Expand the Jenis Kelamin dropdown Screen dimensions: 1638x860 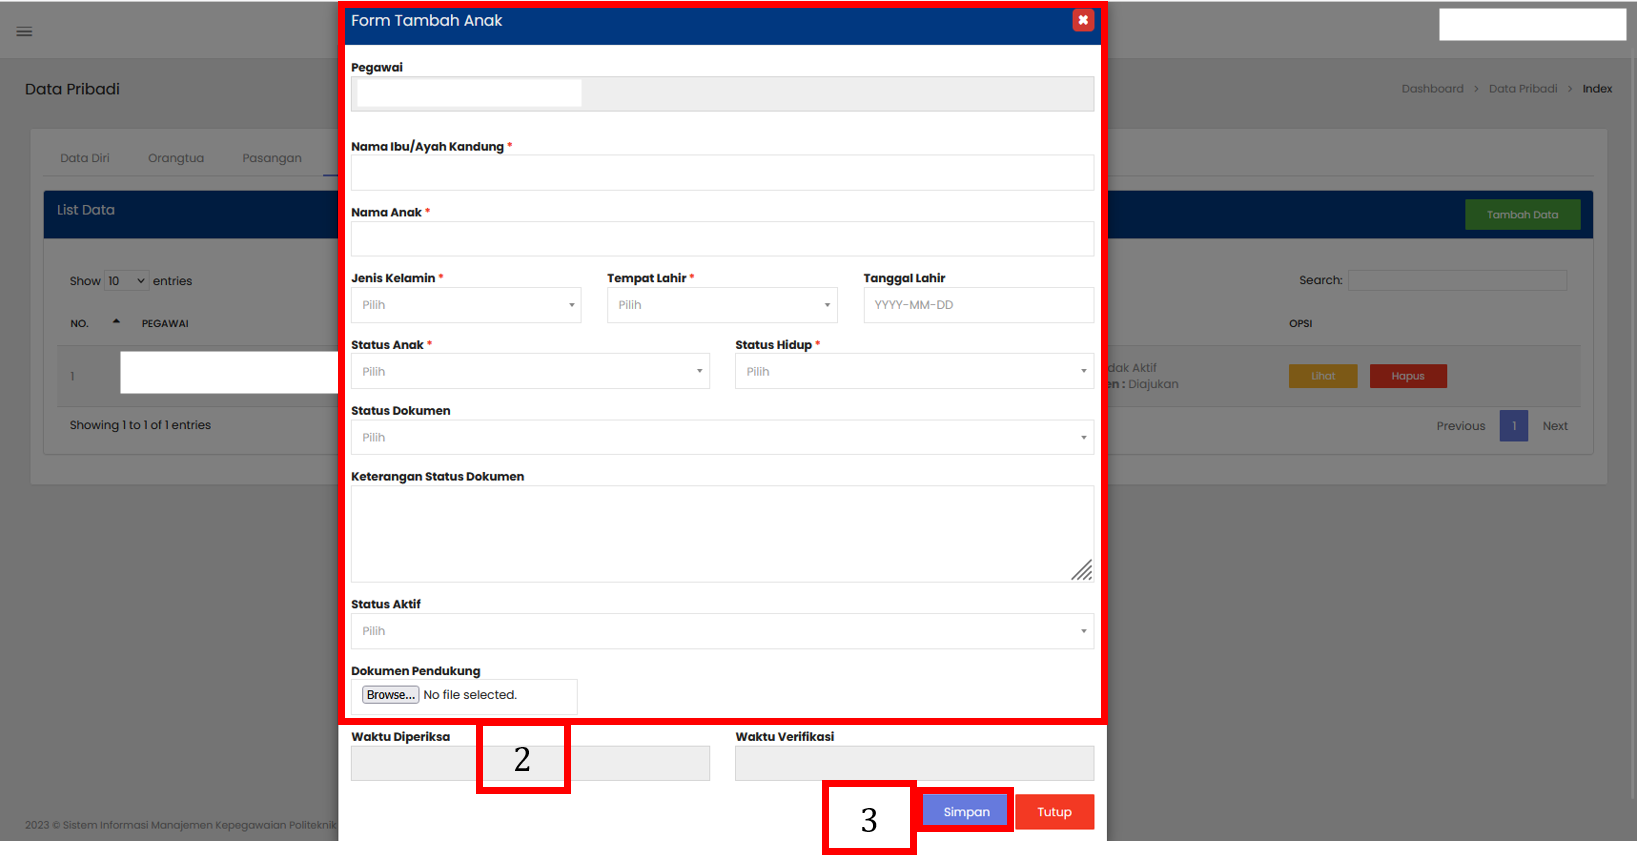[465, 305]
